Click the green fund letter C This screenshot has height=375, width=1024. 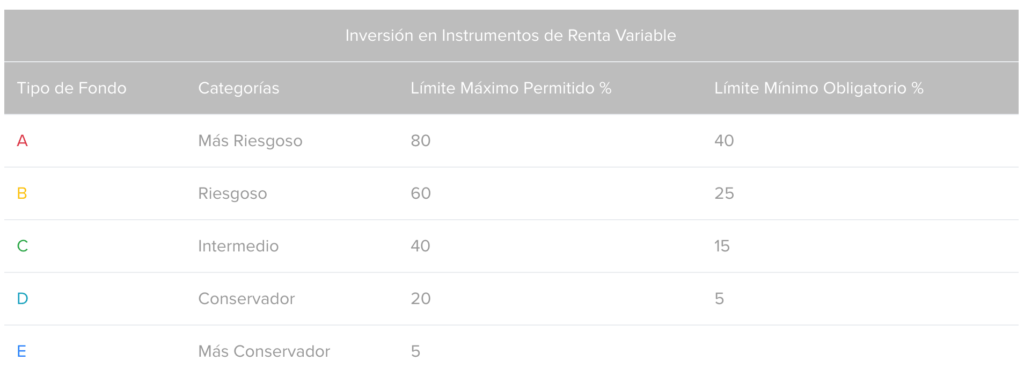coord(22,246)
